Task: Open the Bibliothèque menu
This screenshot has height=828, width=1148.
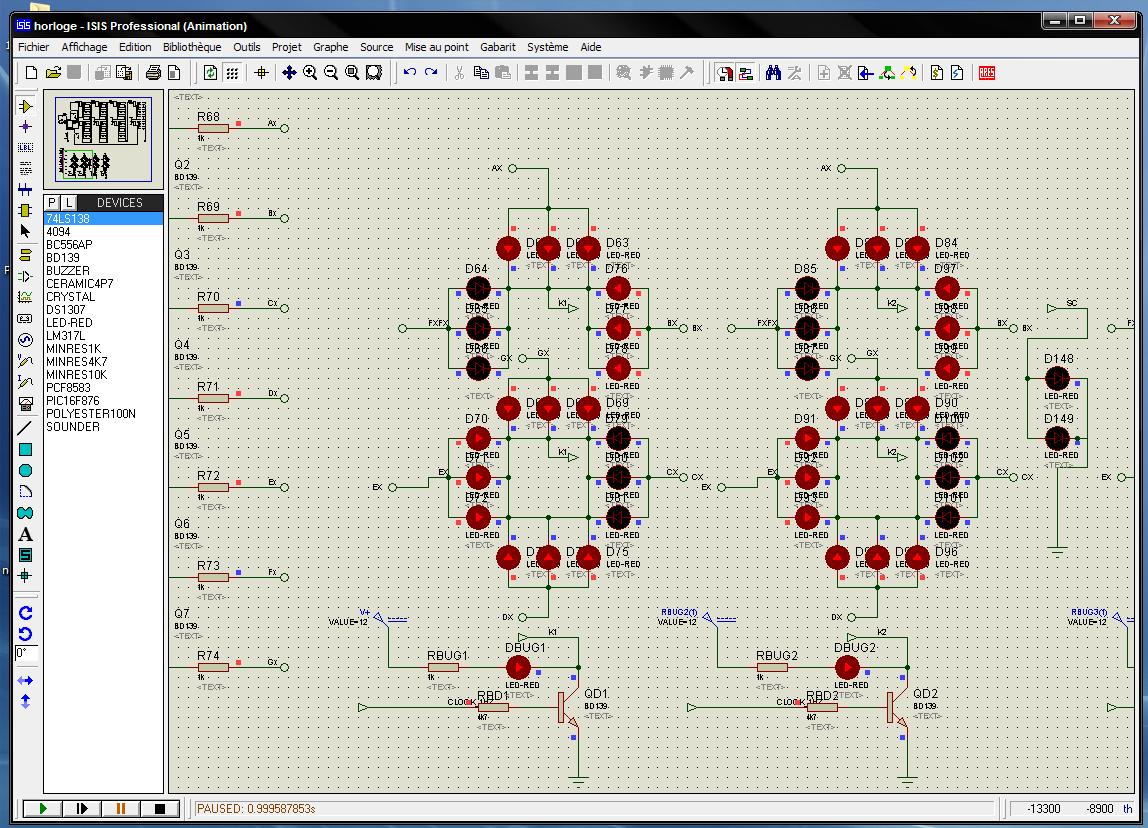Action: coord(192,47)
